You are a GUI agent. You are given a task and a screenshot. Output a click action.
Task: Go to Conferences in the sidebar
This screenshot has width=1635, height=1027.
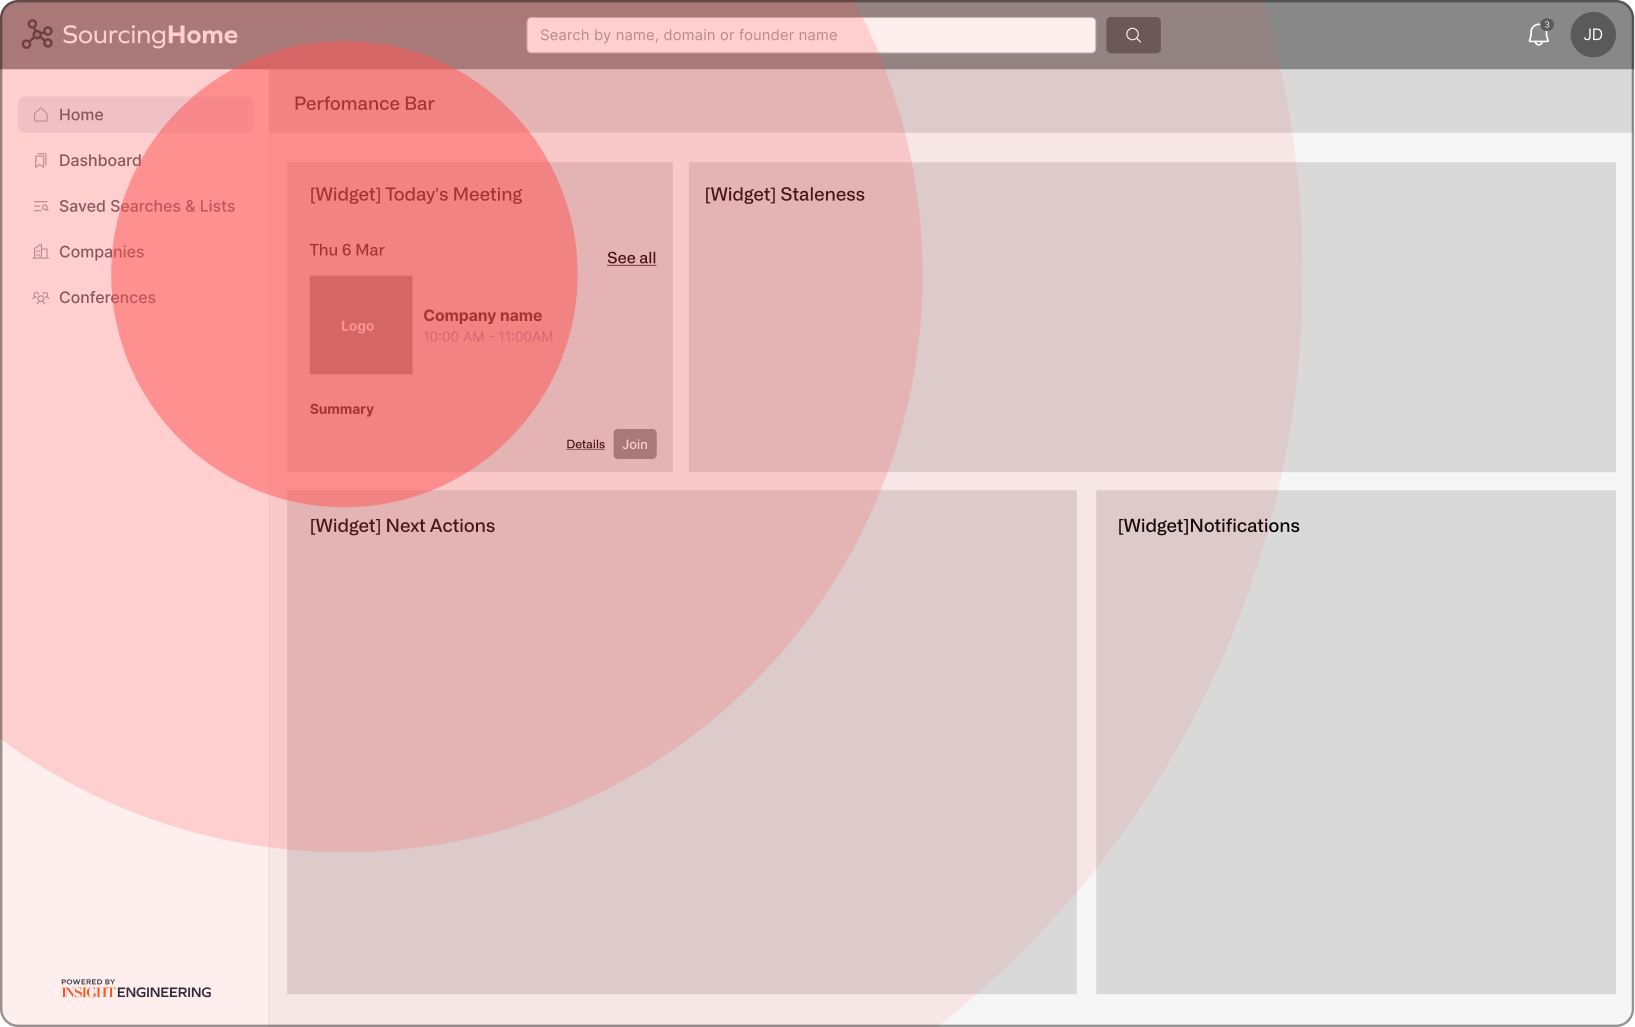[106, 298]
